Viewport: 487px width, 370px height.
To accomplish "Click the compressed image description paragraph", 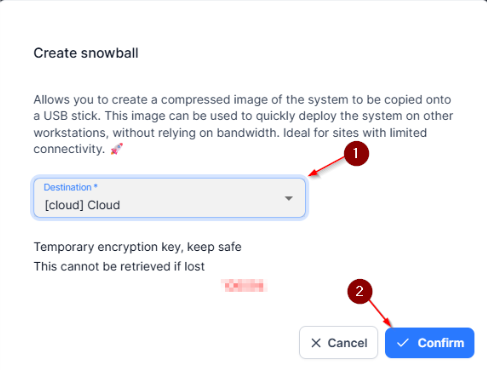I will tap(243, 124).
